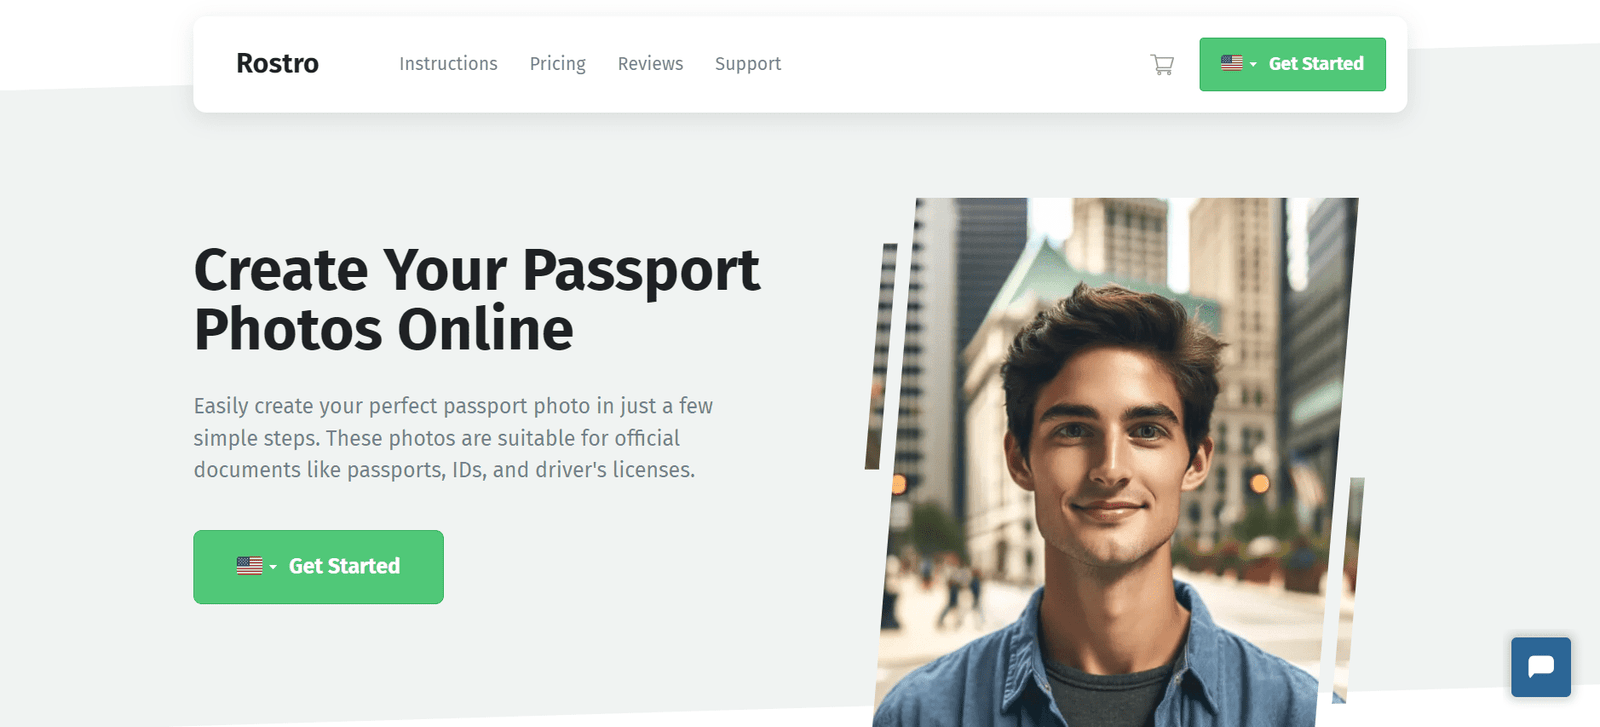Screen dimensions: 1600x727
Task: Click the slanted image strip left of portrait
Action: tap(881, 356)
